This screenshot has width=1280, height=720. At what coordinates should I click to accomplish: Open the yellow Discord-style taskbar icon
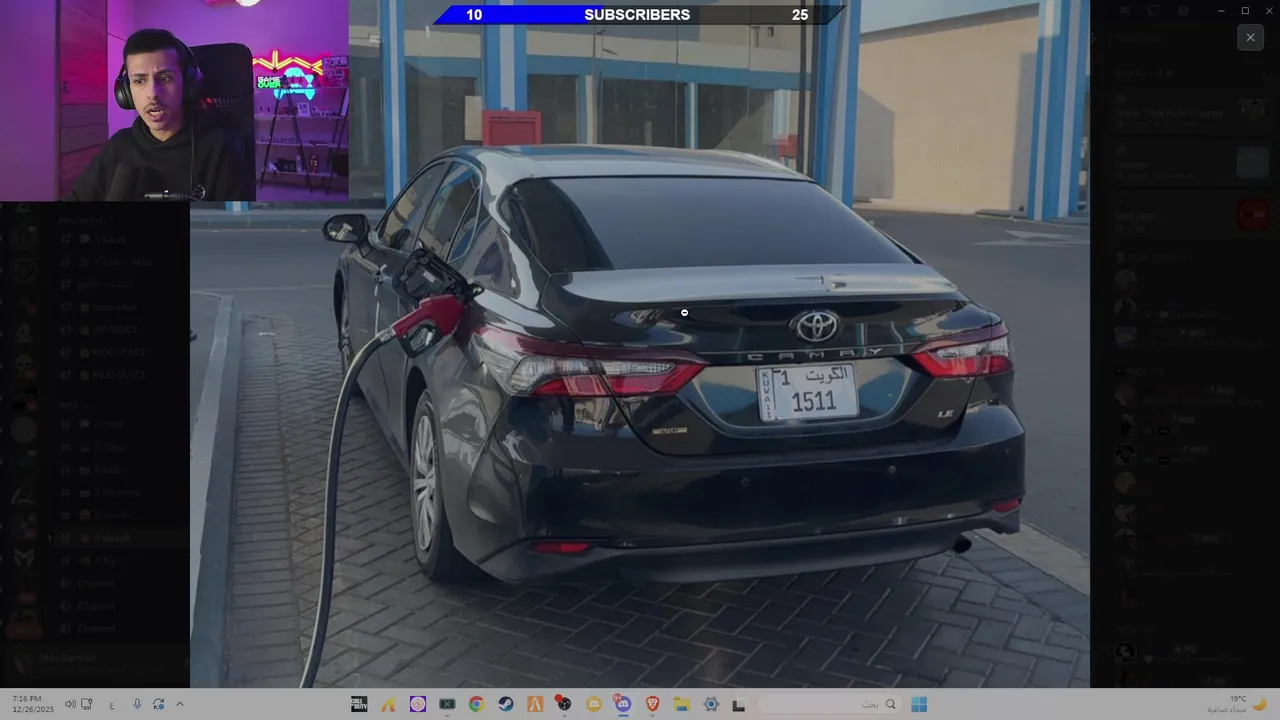pyautogui.click(x=594, y=704)
